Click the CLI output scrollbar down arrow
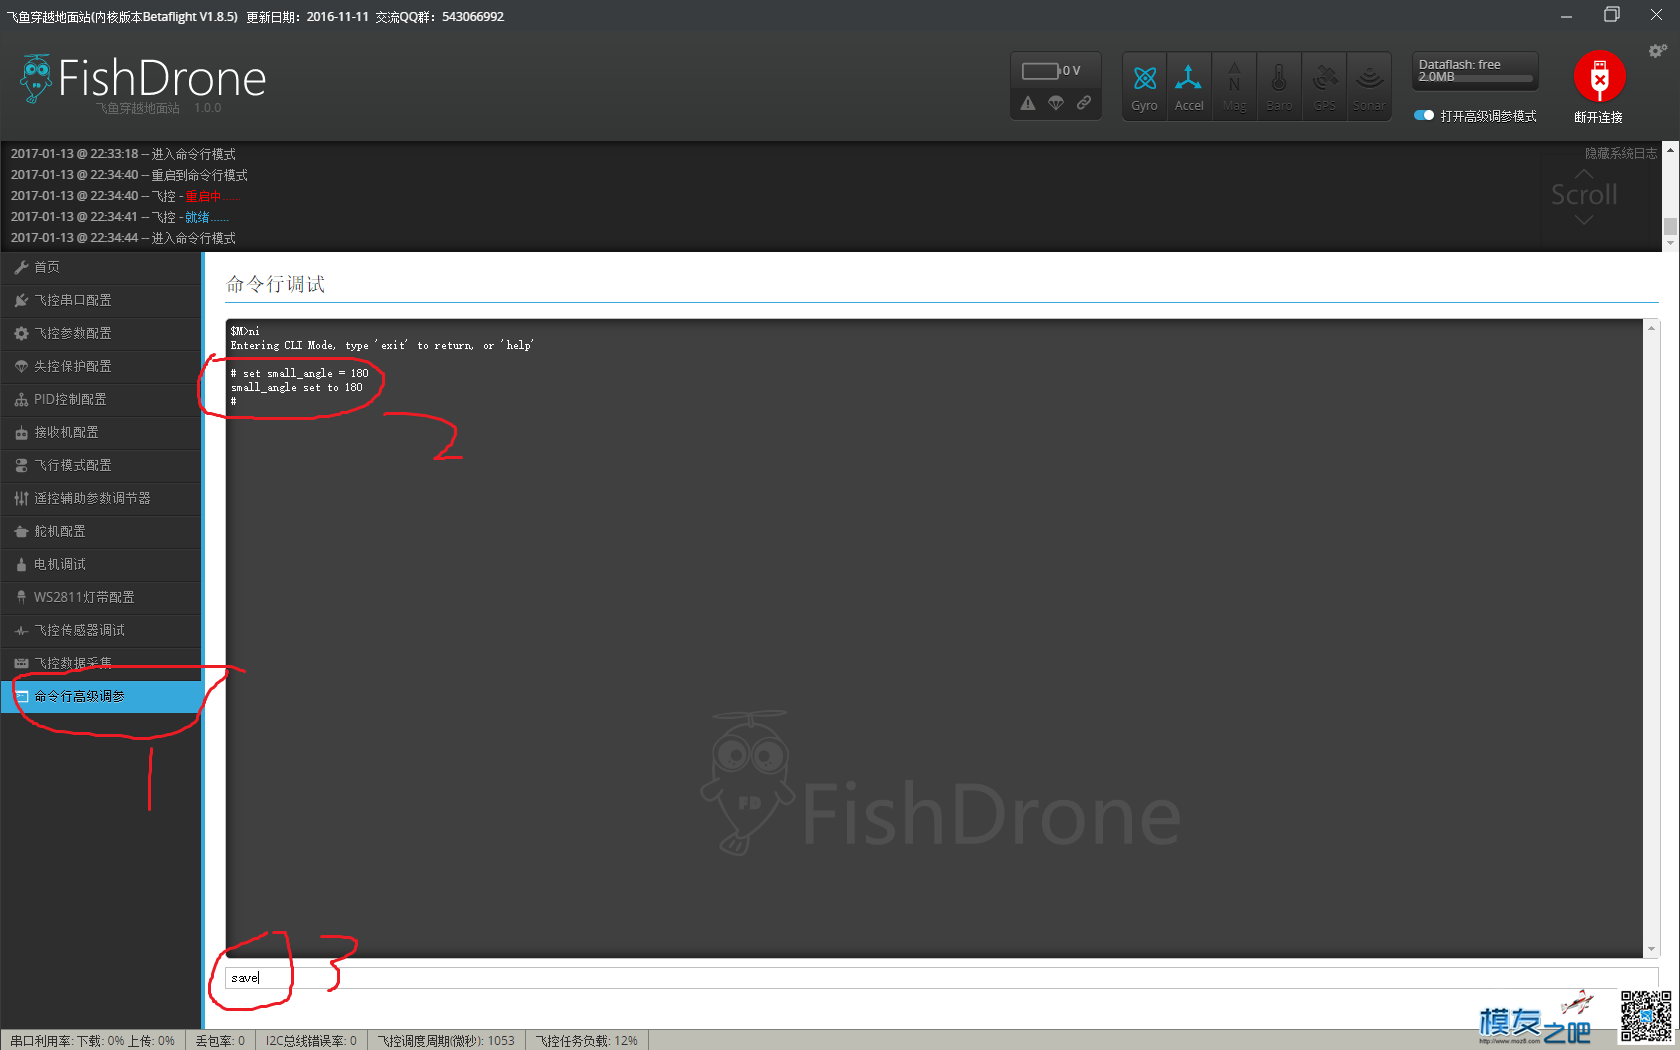1680x1050 pixels. pyautogui.click(x=1651, y=950)
